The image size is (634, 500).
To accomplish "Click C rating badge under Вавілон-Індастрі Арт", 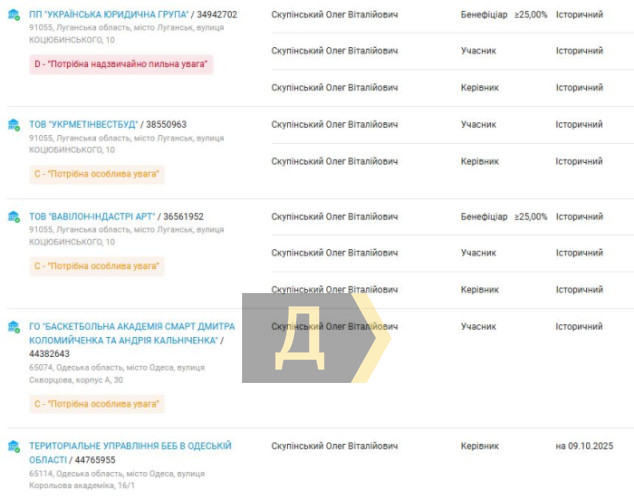I will click(96, 266).
